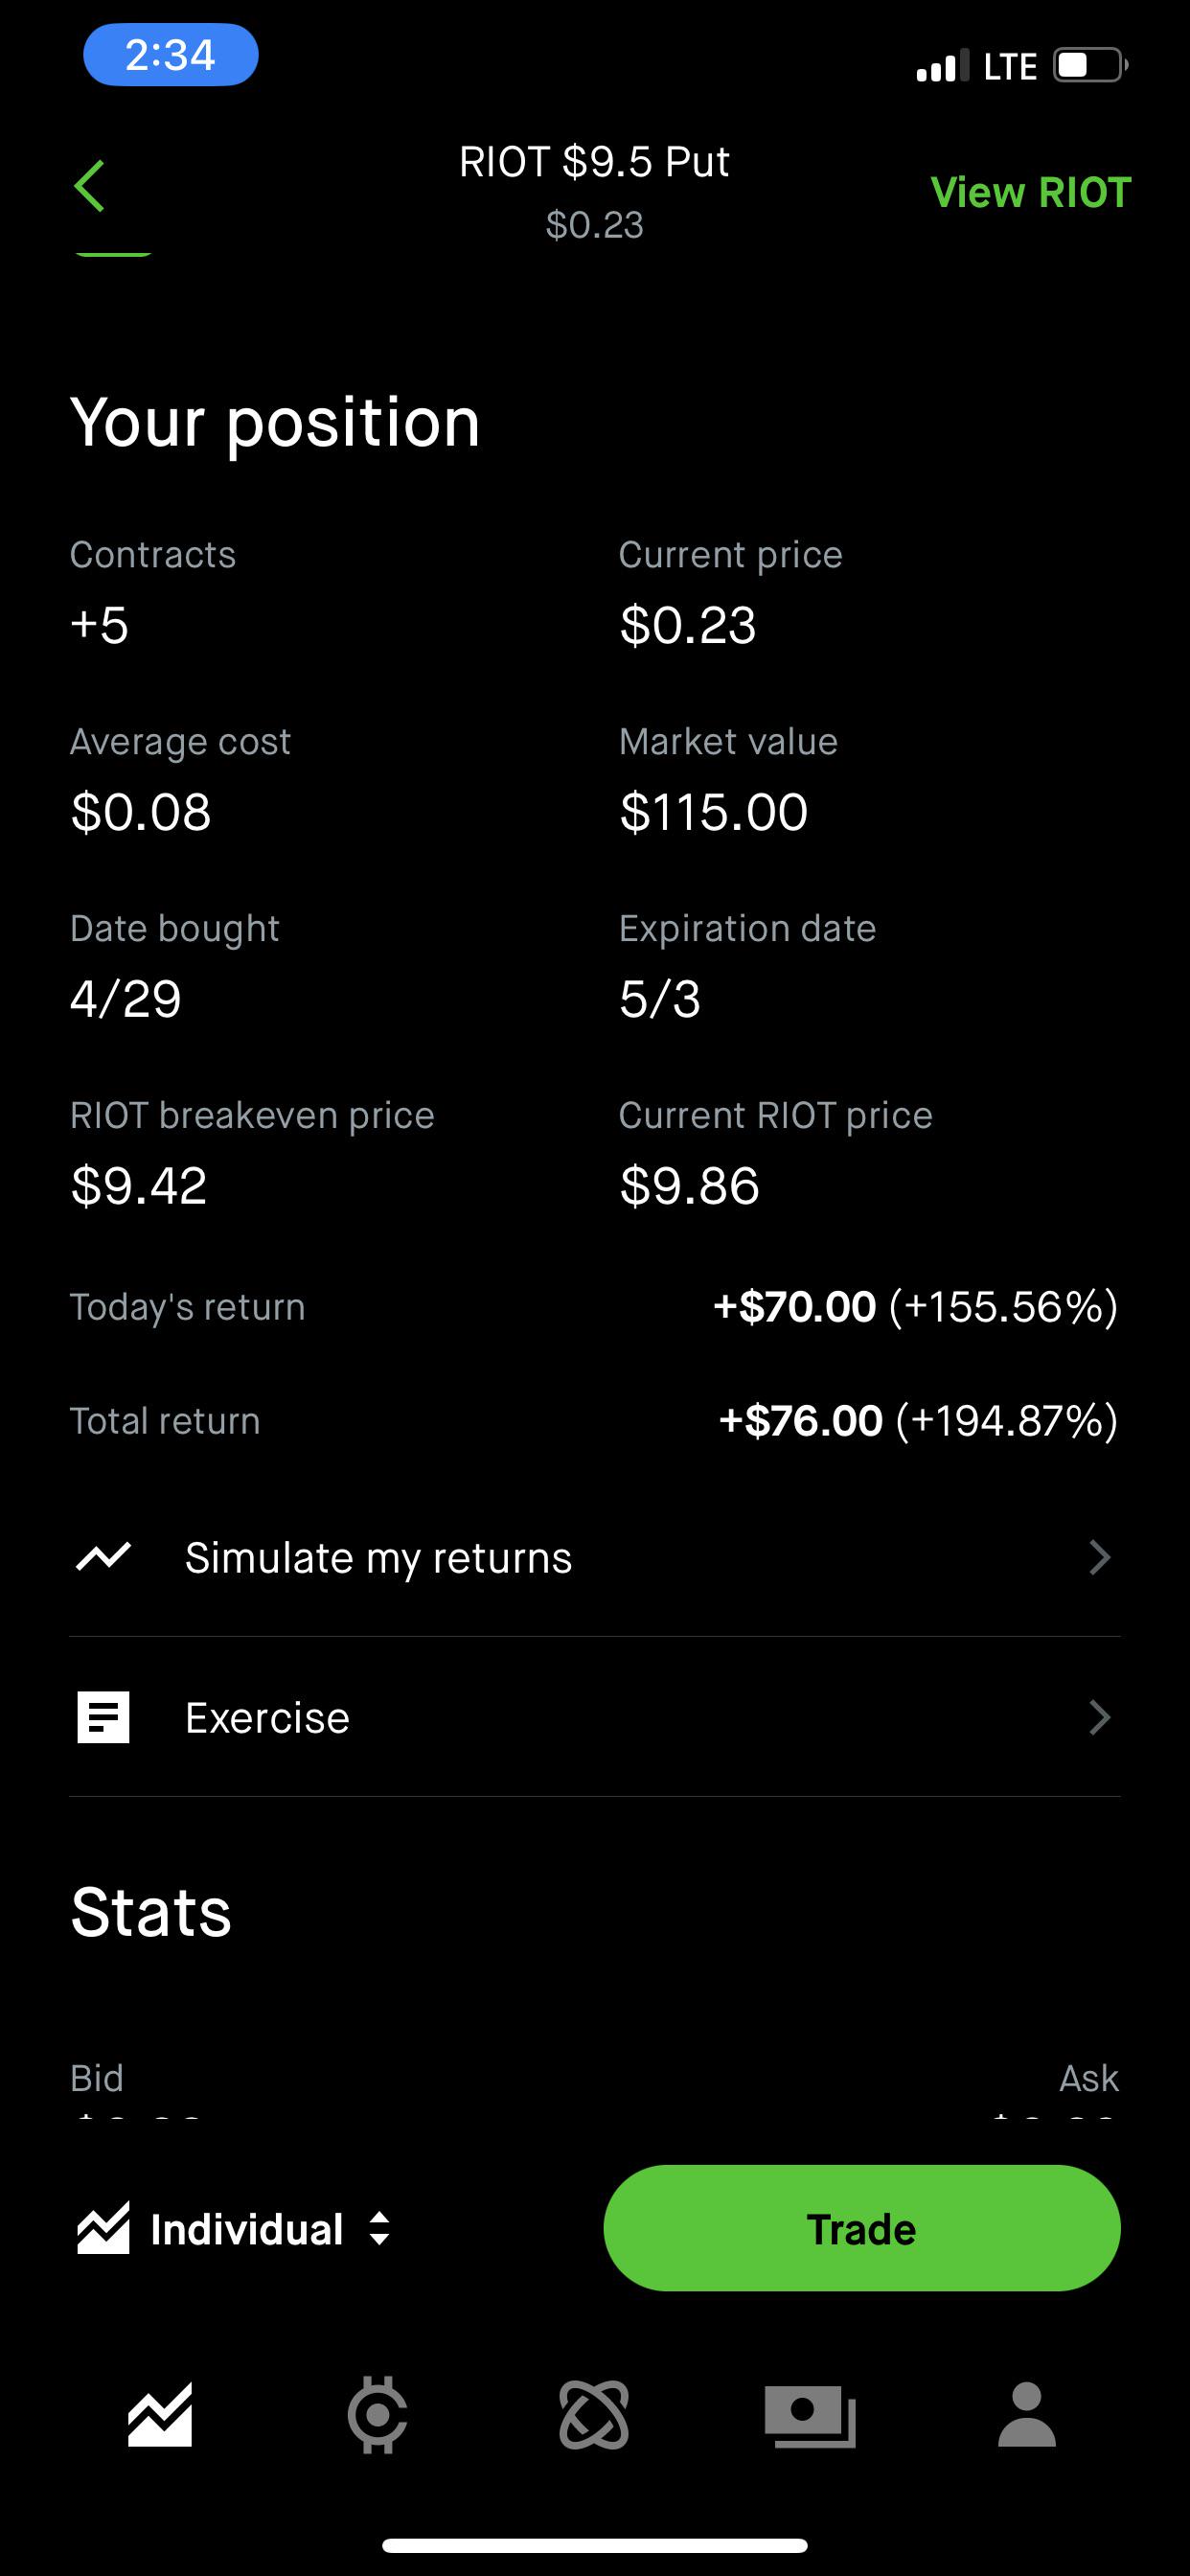The height and width of the screenshot is (2576, 1190).
Task: Tap the green back arrow
Action: click(x=90, y=186)
